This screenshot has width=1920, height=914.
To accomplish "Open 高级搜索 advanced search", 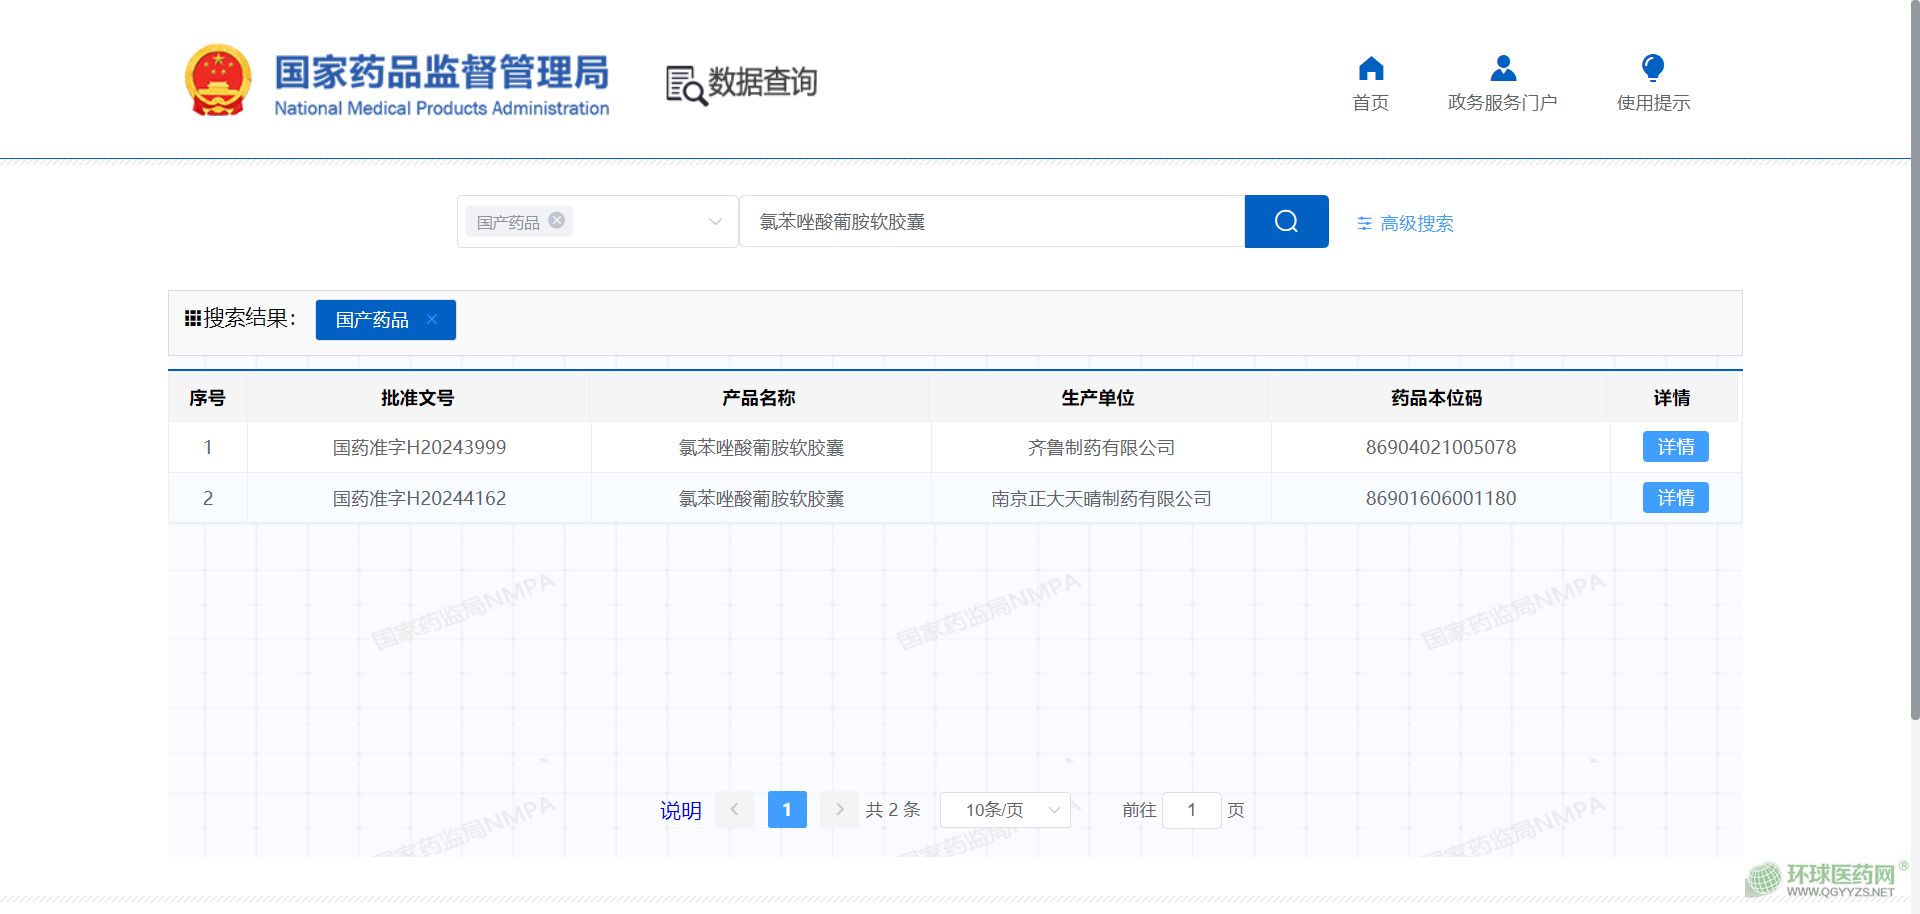I will point(1405,223).
